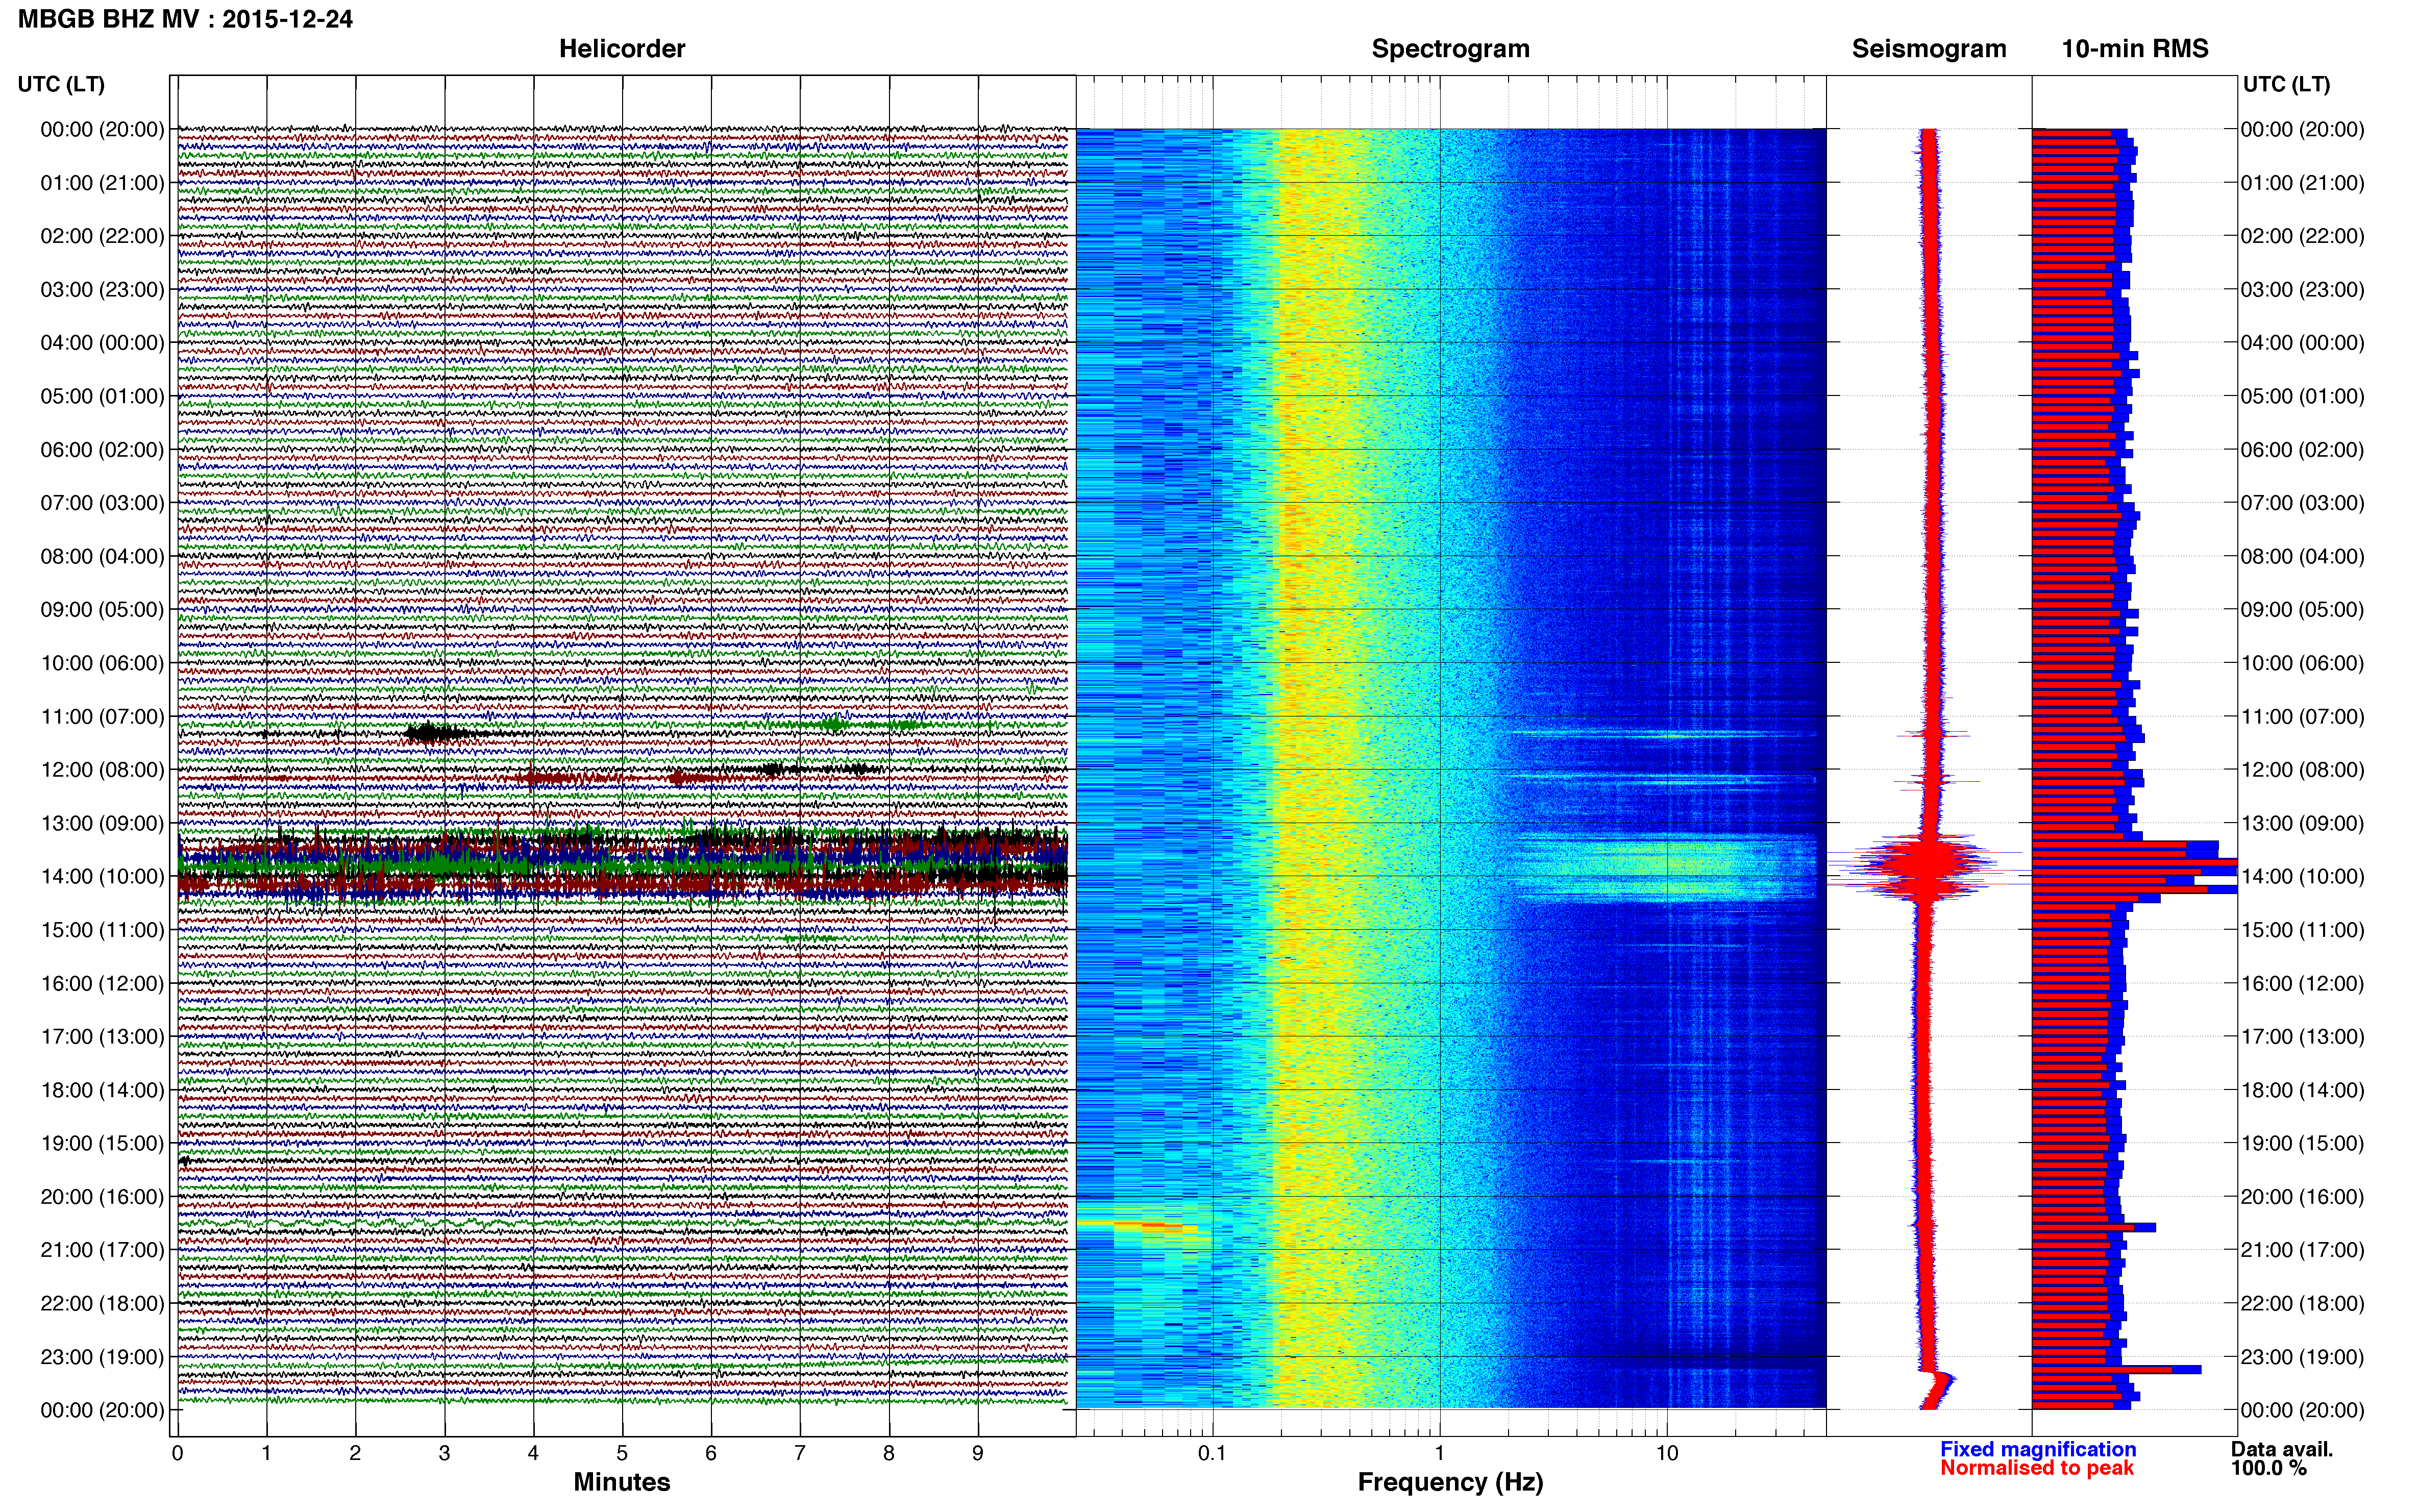Click the 'Fixed magnification' legend text
Screen dimensions: 2419x1512
click(2038, 1449)
